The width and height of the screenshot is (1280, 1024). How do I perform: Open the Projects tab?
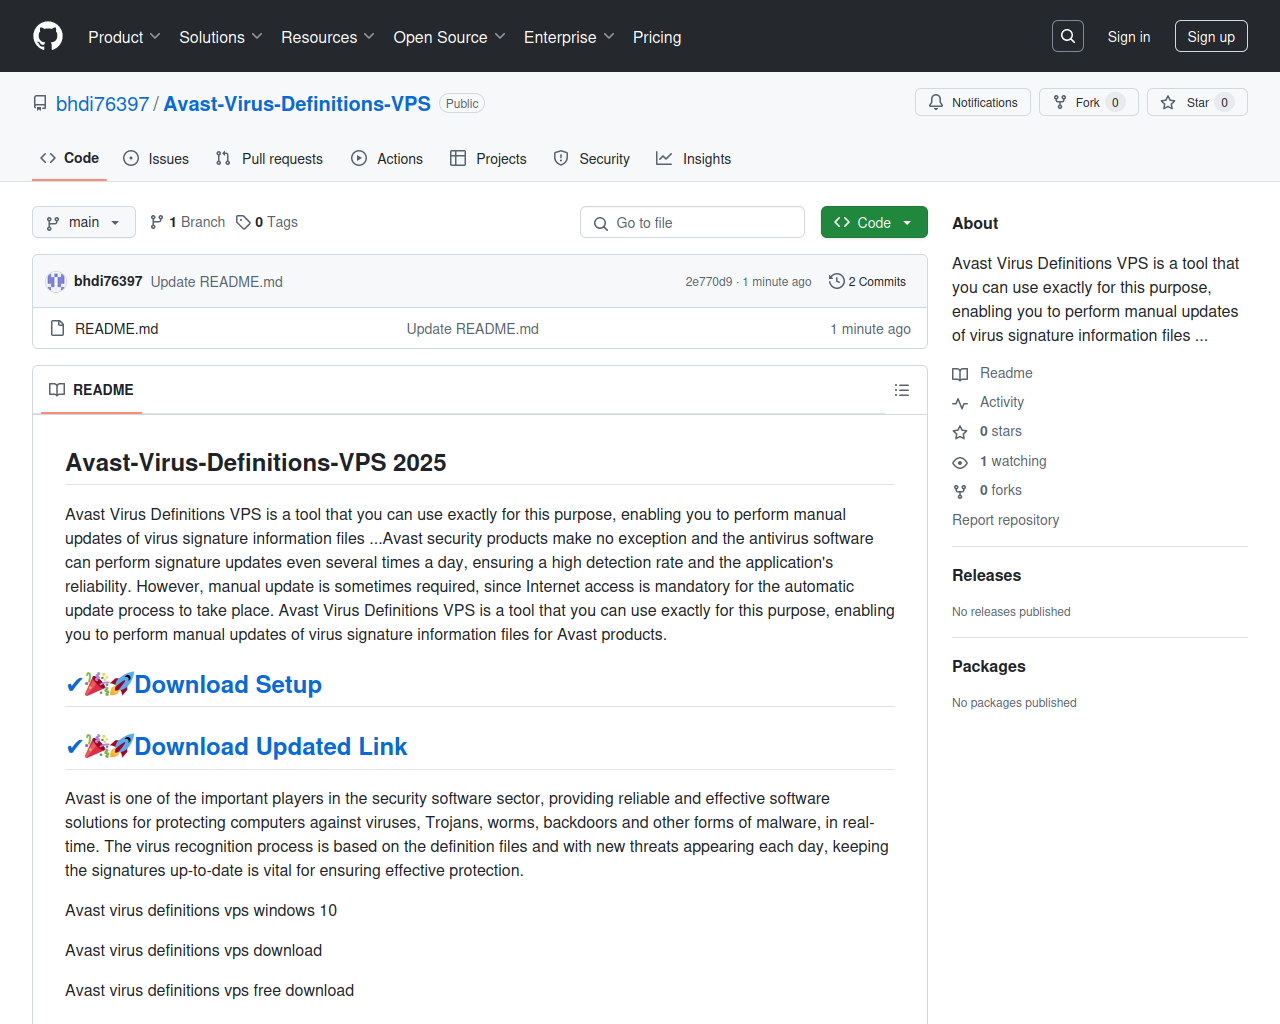488,159
